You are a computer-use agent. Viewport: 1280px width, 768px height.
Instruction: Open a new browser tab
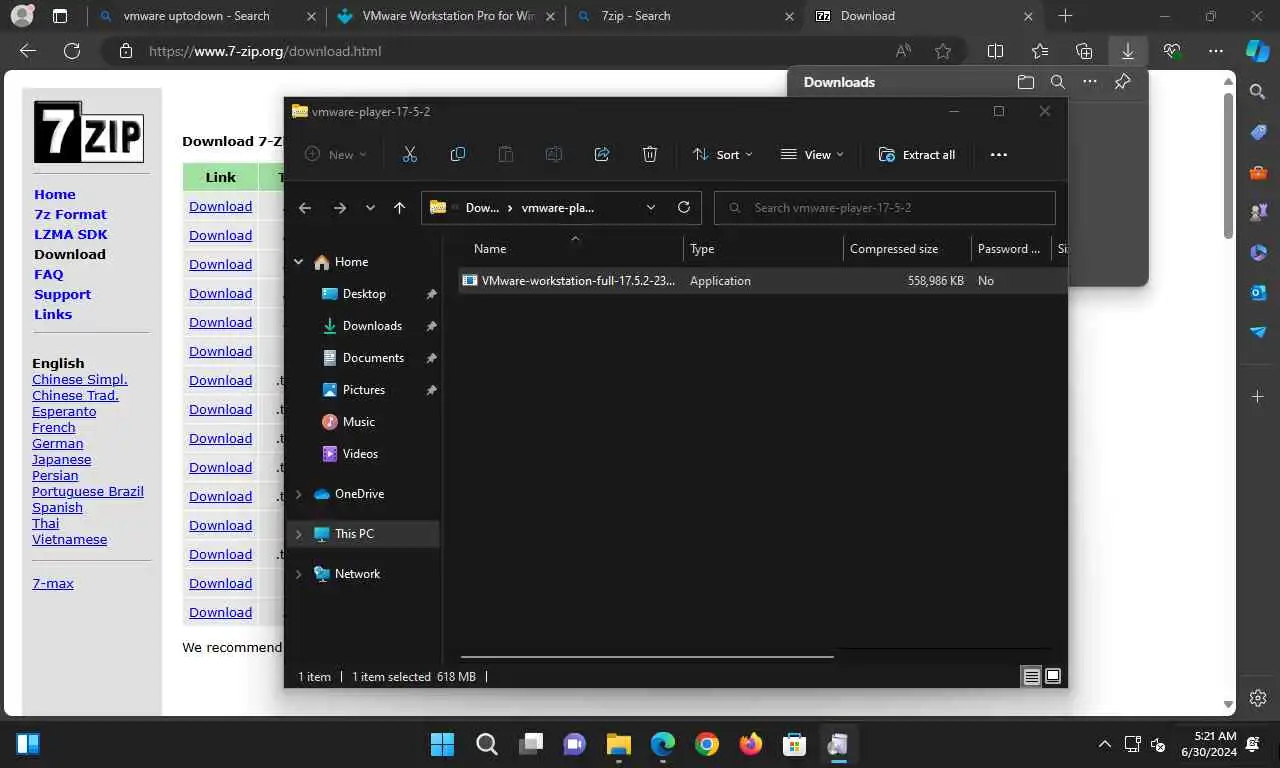[1065, 16]
